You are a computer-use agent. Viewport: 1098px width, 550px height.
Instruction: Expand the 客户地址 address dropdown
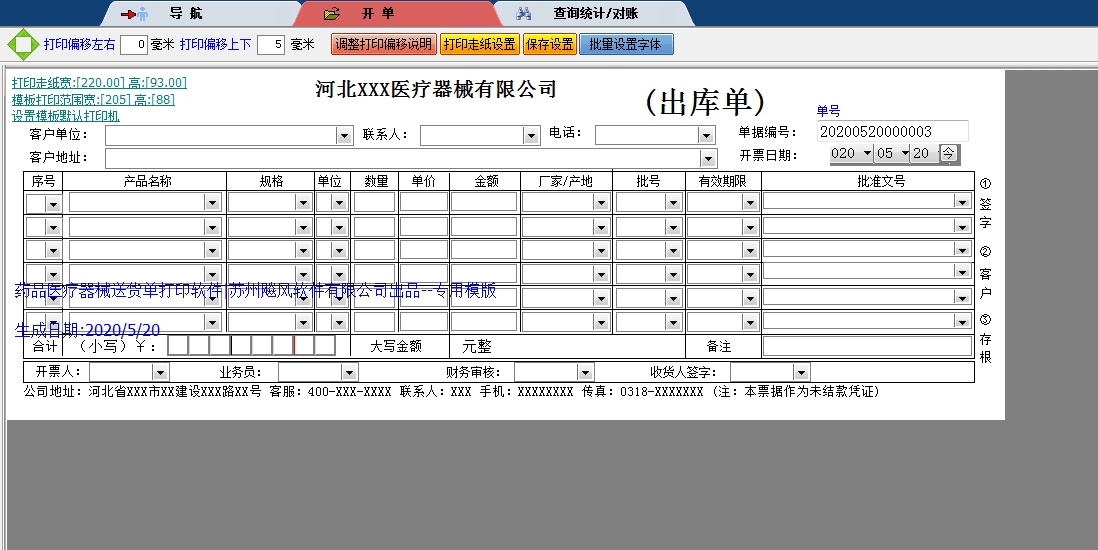(x=708, y=158)
